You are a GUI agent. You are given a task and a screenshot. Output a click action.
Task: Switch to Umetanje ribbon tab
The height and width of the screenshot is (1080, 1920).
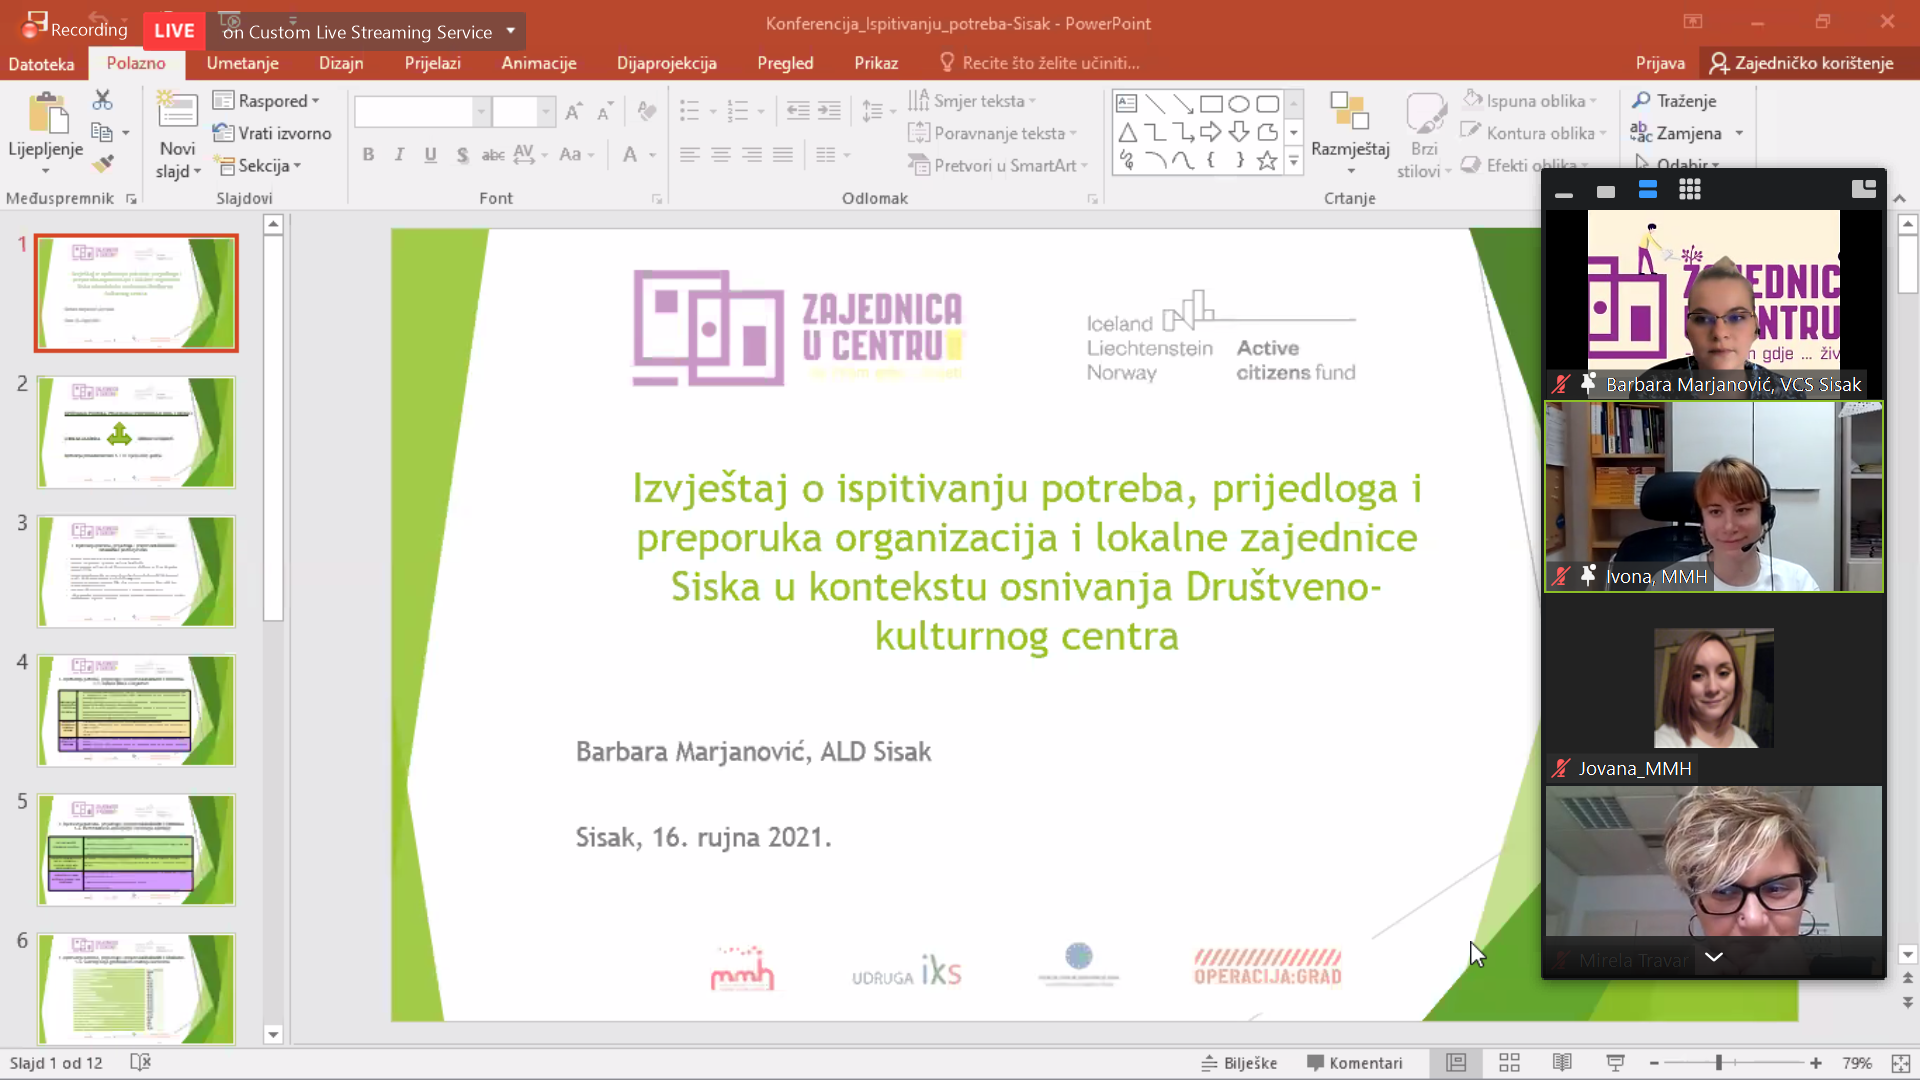point(242,63)
